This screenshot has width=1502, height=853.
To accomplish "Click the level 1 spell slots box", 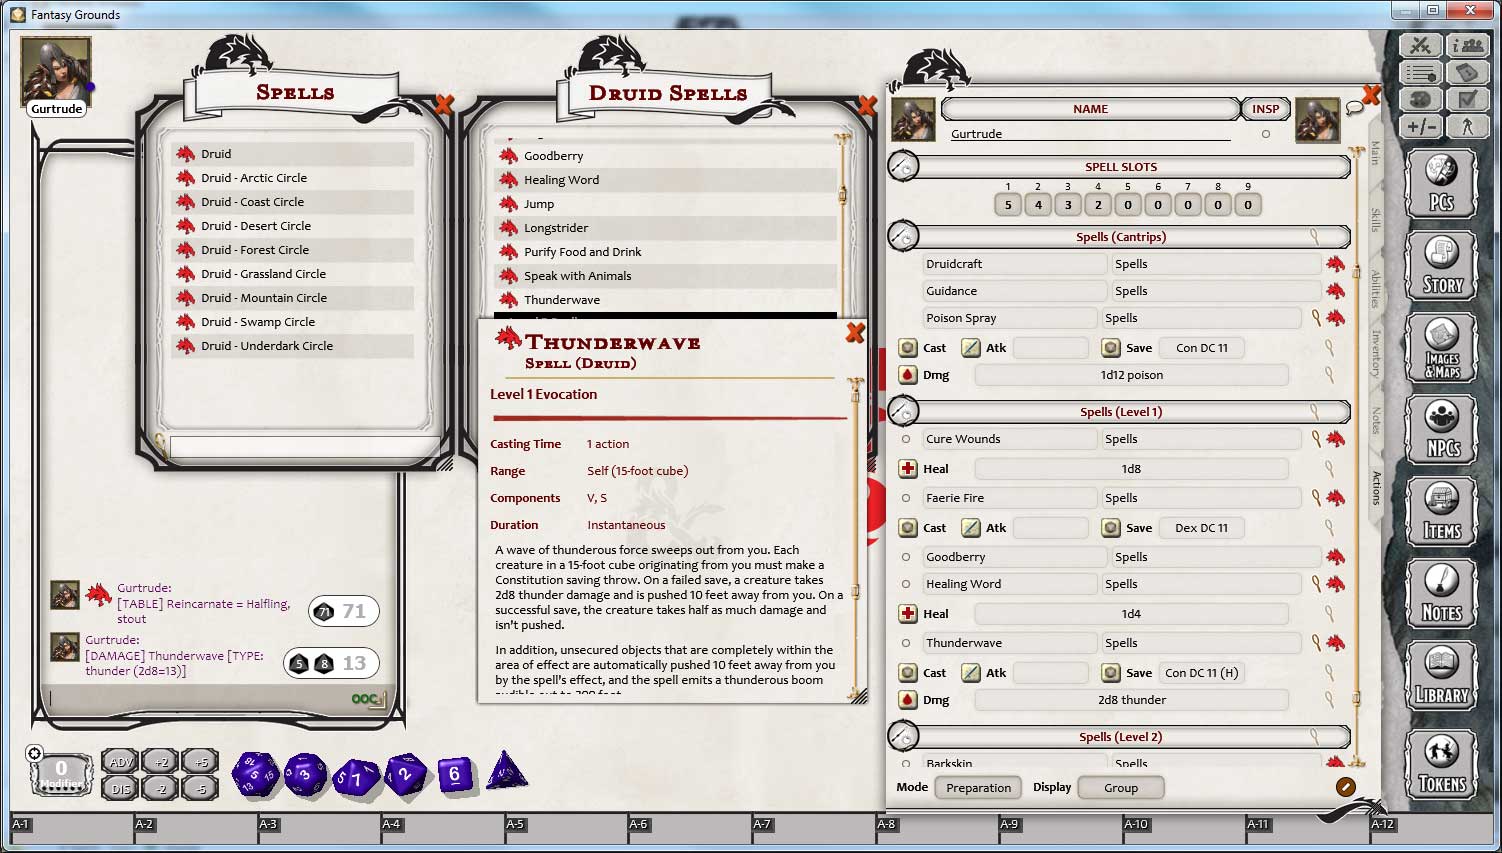I will point(1008,205).
